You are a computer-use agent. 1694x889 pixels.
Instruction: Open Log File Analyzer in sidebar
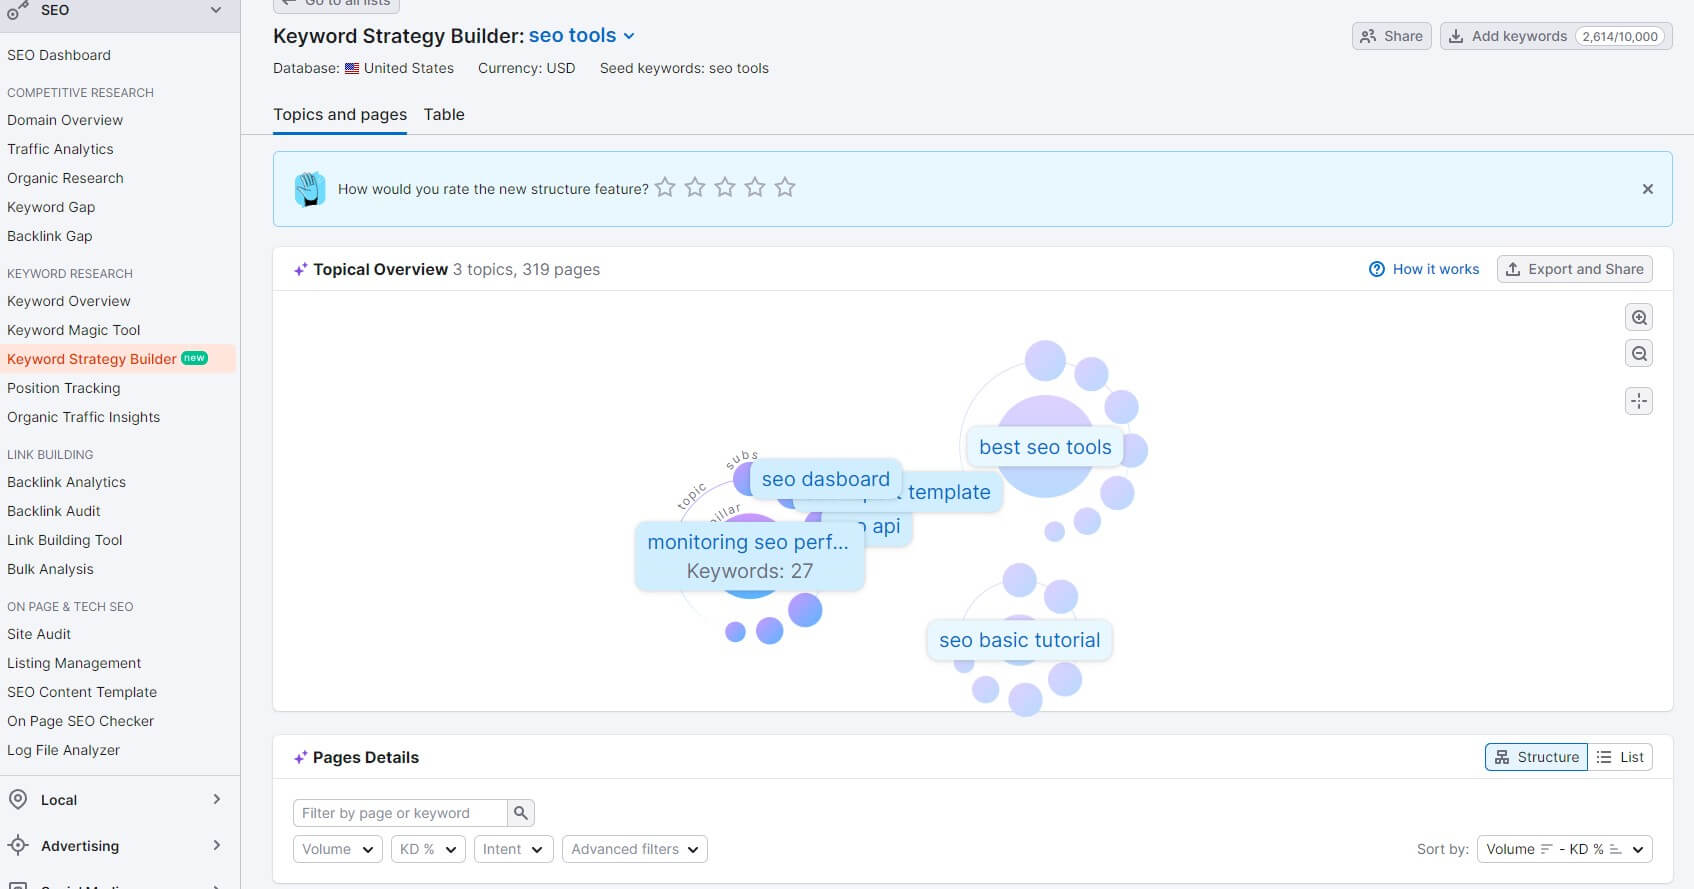pyautogui.click(x=63, y=750)
